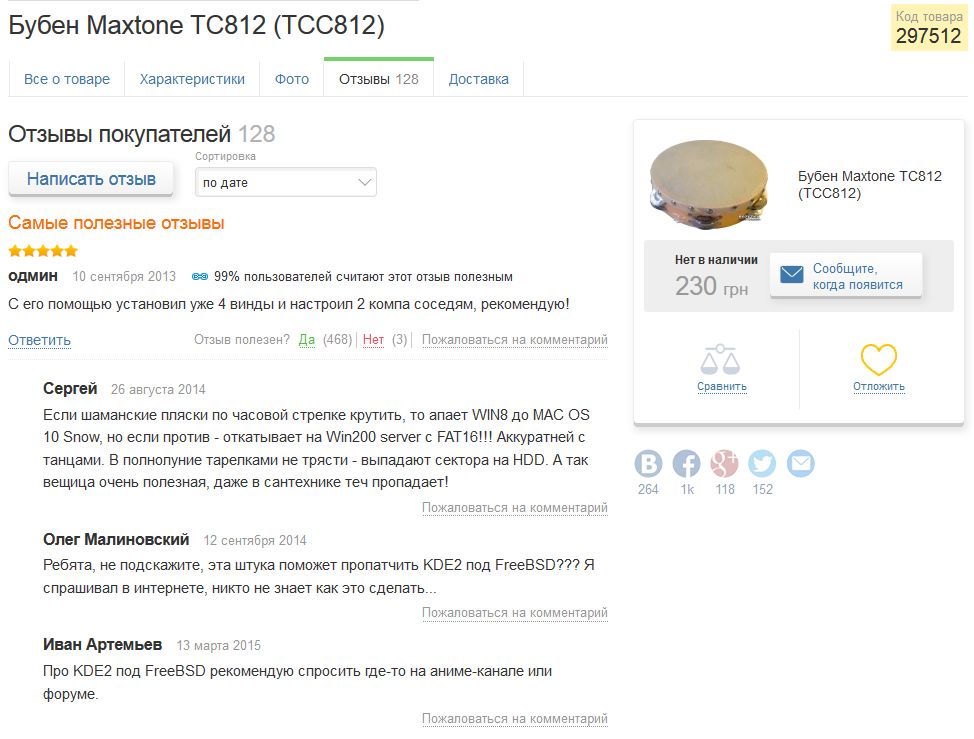This screenshot has height=739, width=974.
Task: Click the date '10 сентября 2013'
Action: point(124,276)
